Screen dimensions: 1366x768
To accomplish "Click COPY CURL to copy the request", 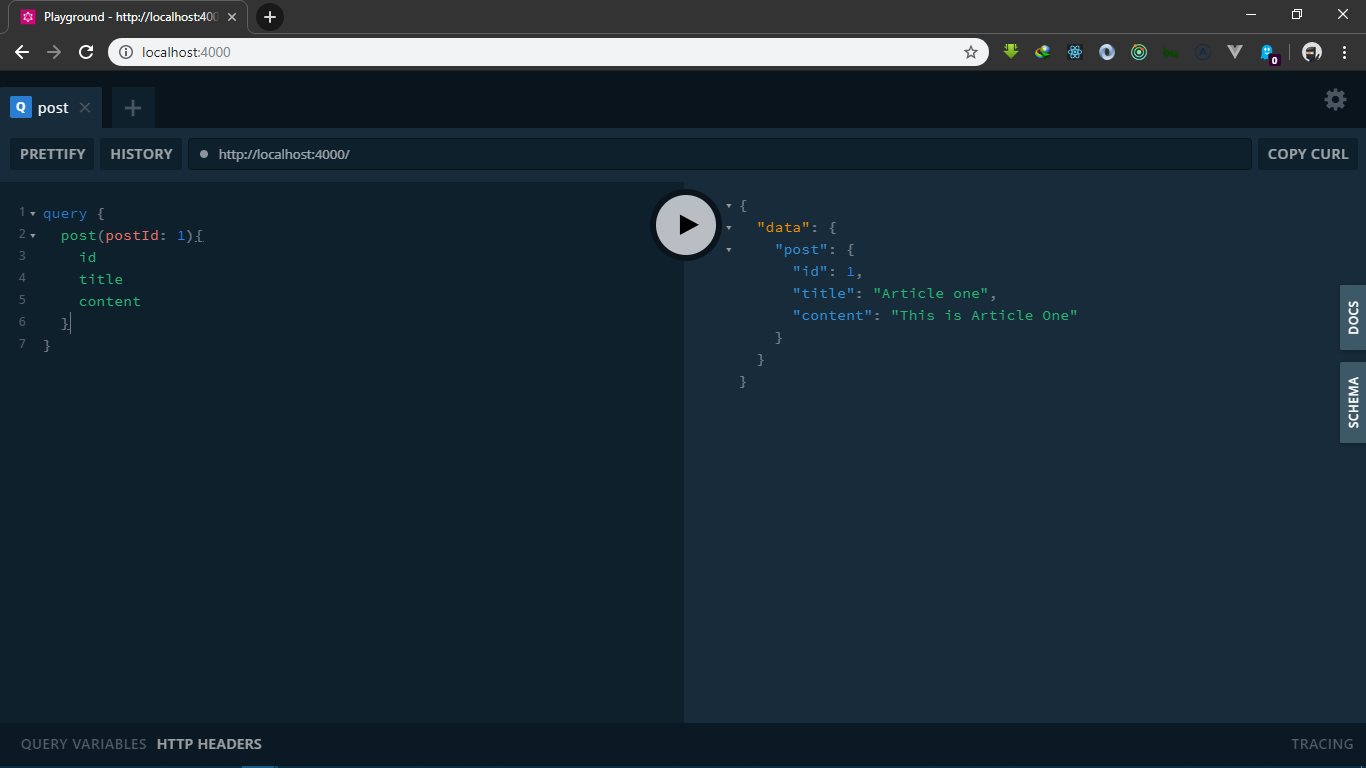I will tap(1308, 154).
